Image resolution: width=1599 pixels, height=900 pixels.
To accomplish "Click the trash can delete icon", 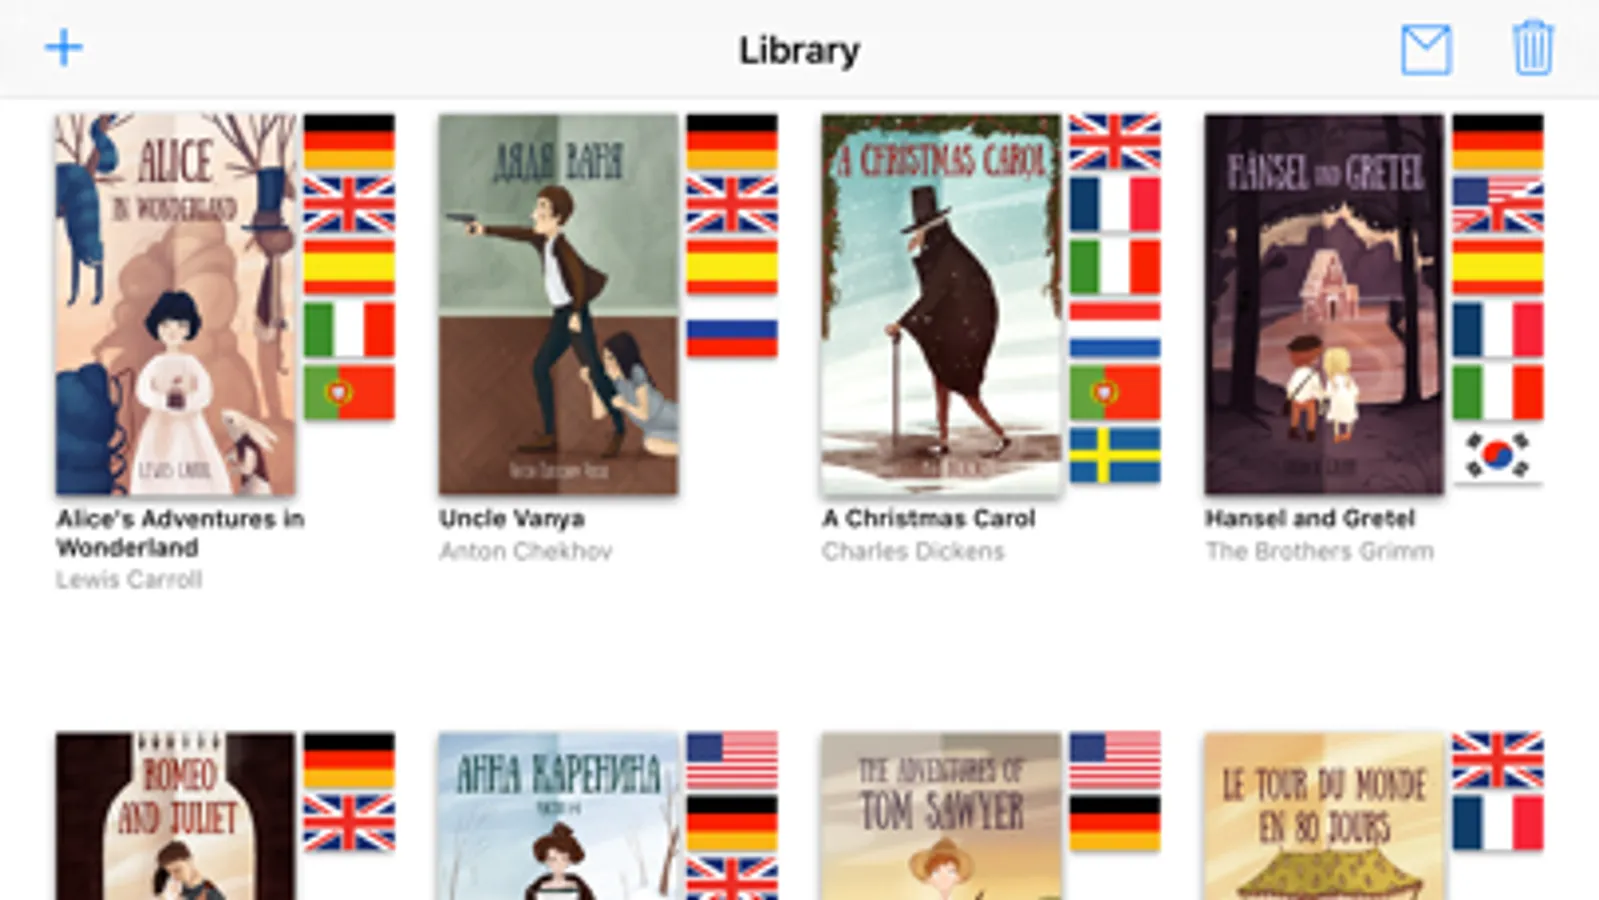I will [1533, 48].
